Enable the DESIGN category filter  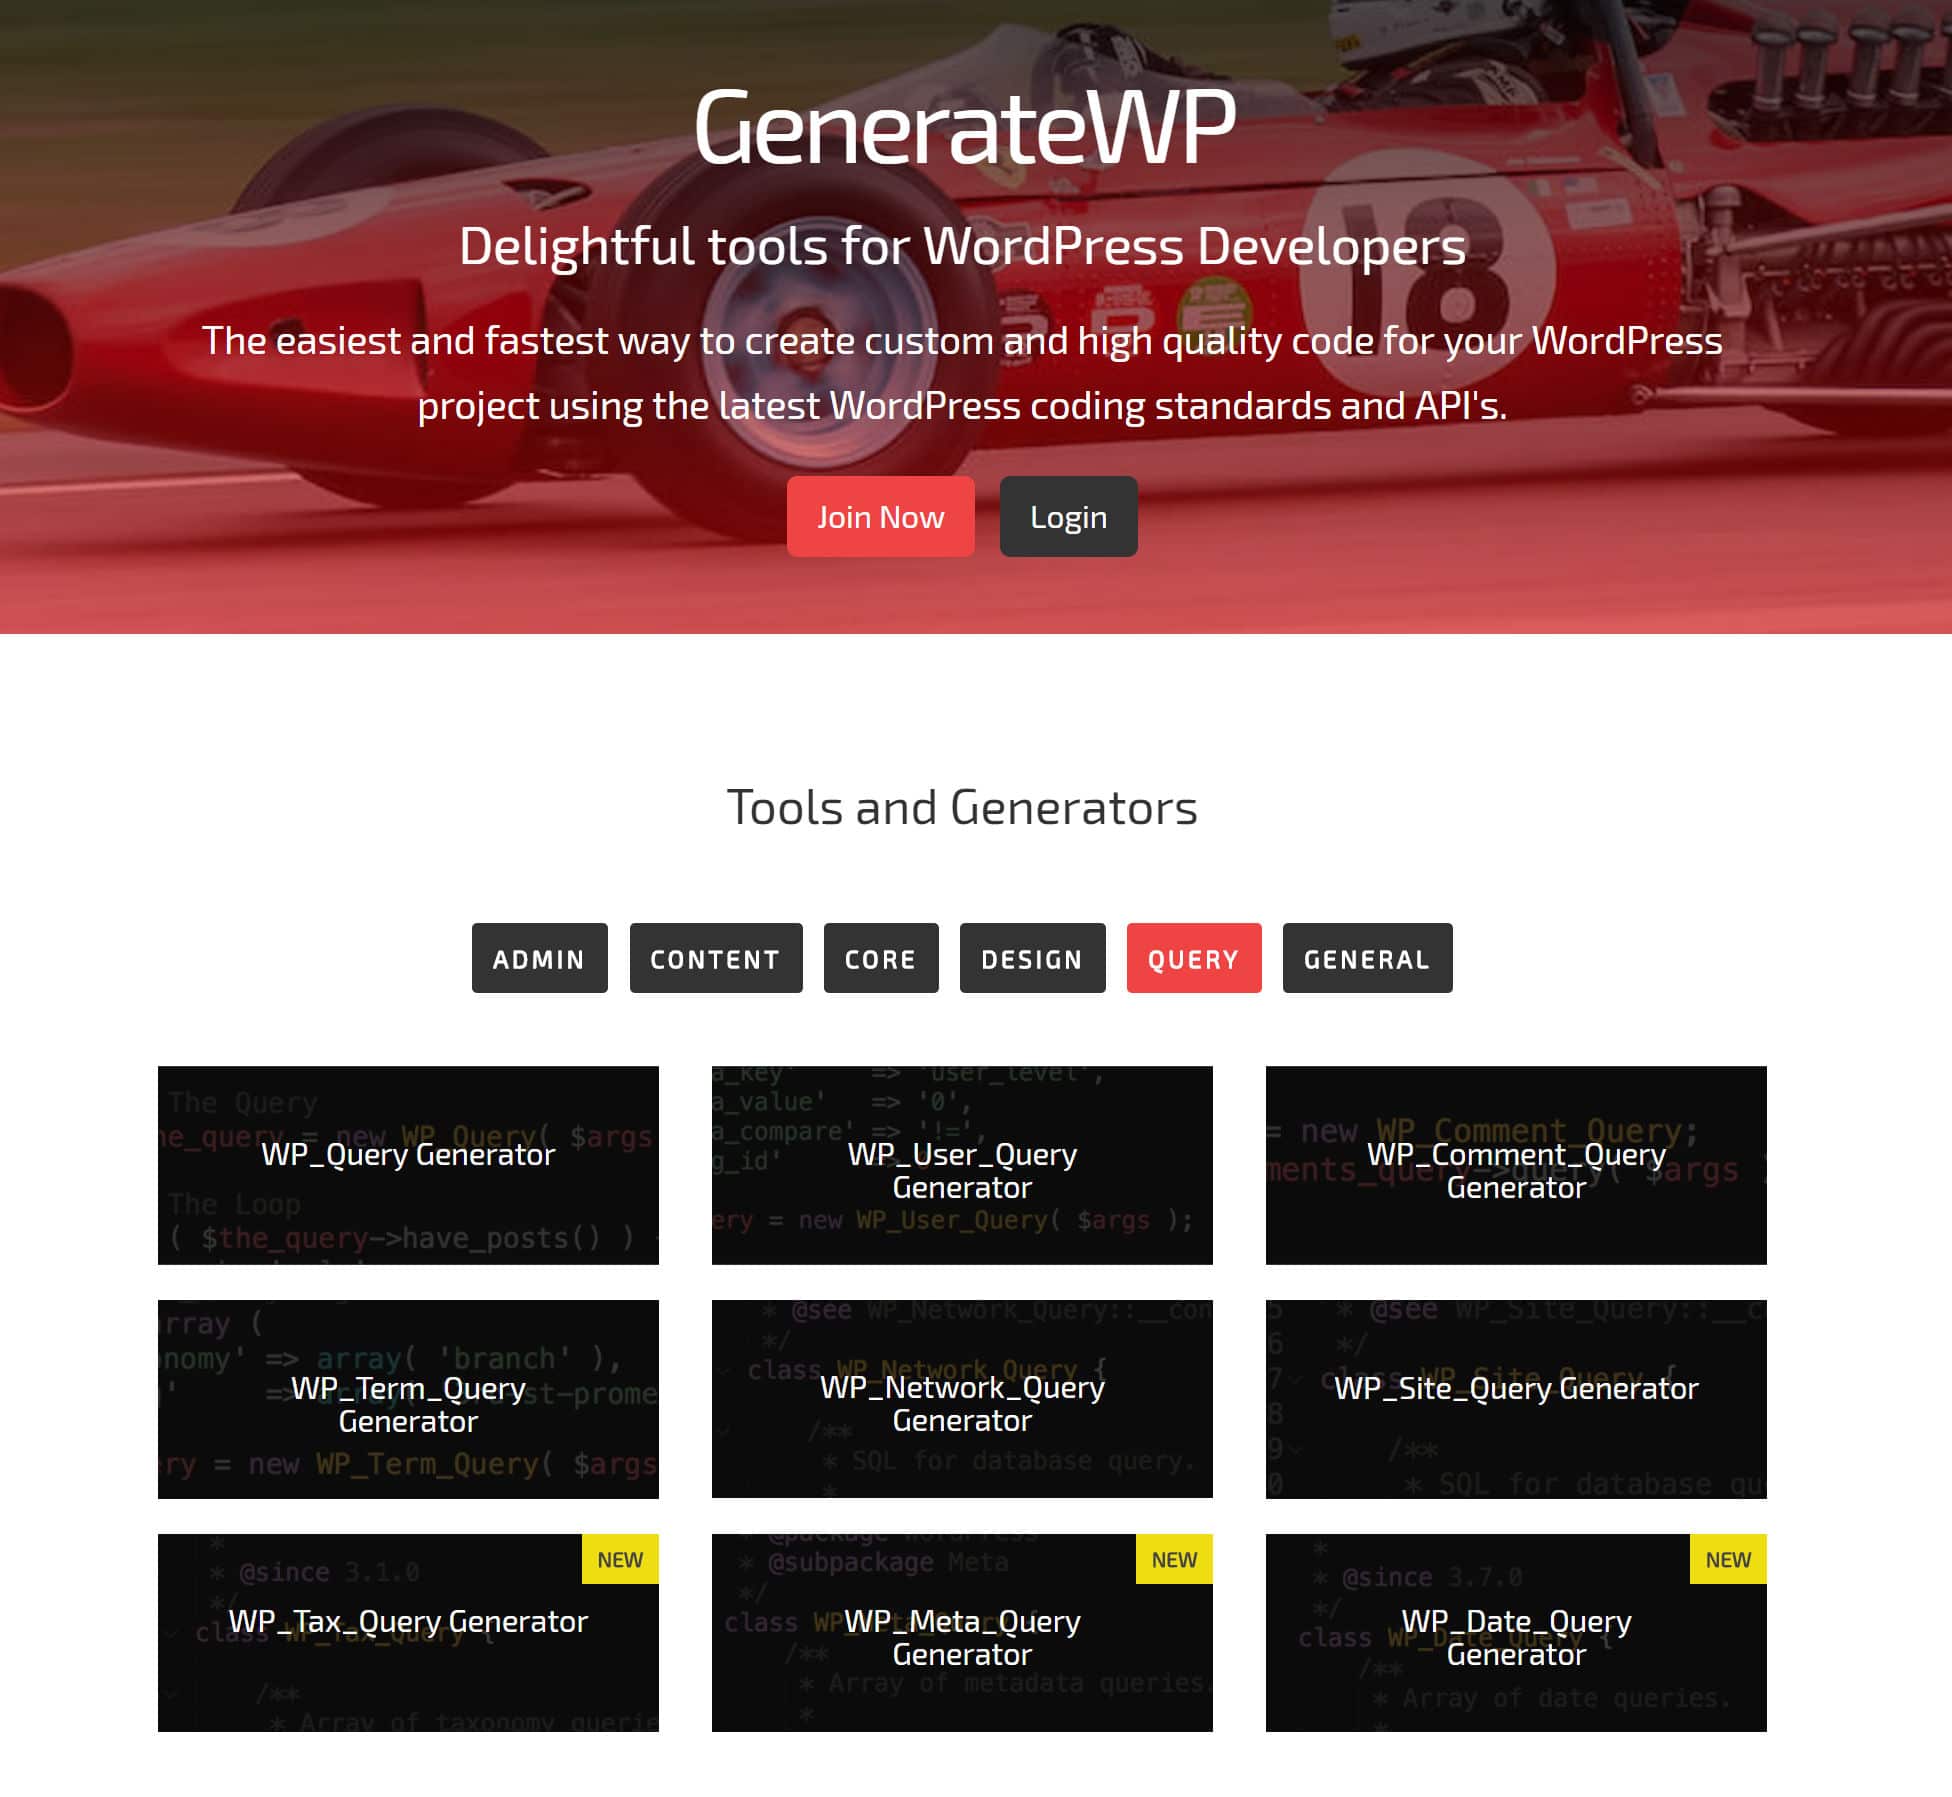pos(1030,957)
